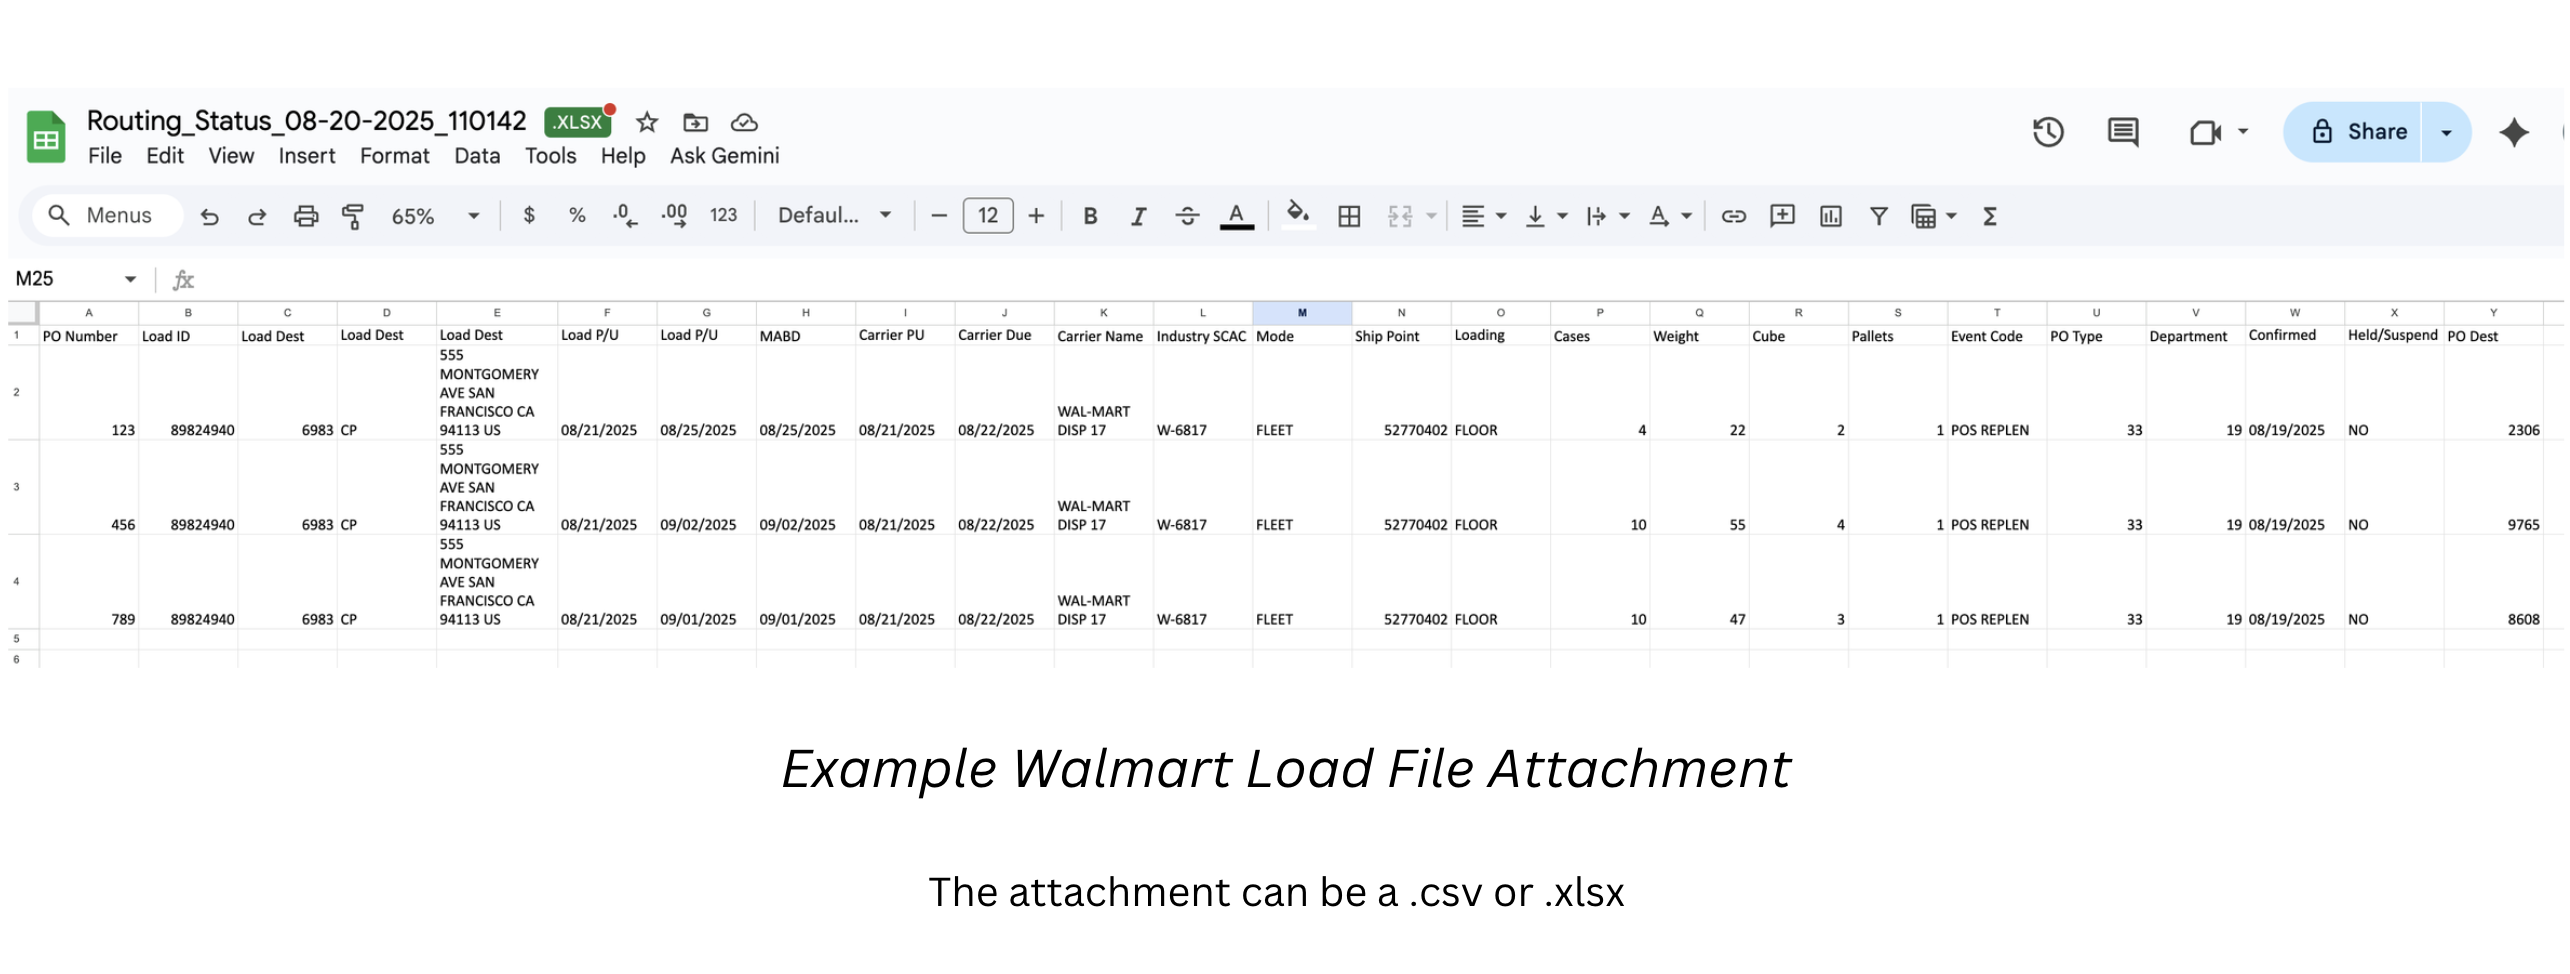Screen dimensions: 2570x974
Task: Click the Undo arrow icon
Action: tap(209, 216)
